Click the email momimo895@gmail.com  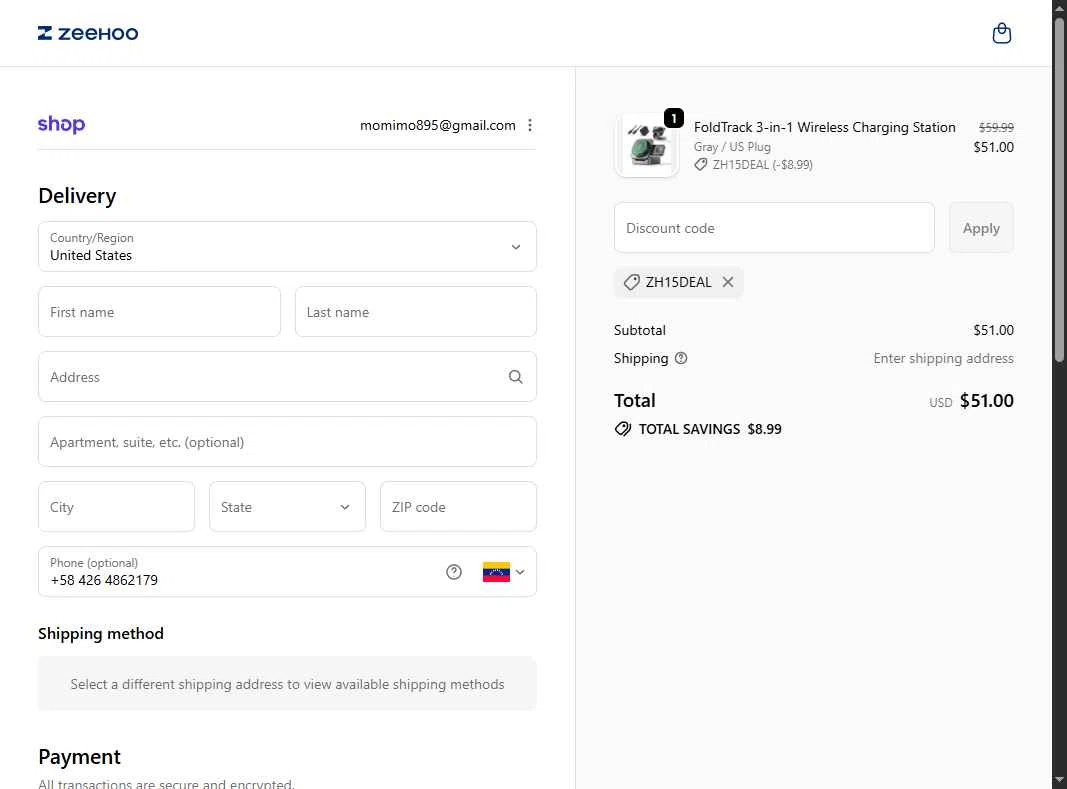pos(438,125)
